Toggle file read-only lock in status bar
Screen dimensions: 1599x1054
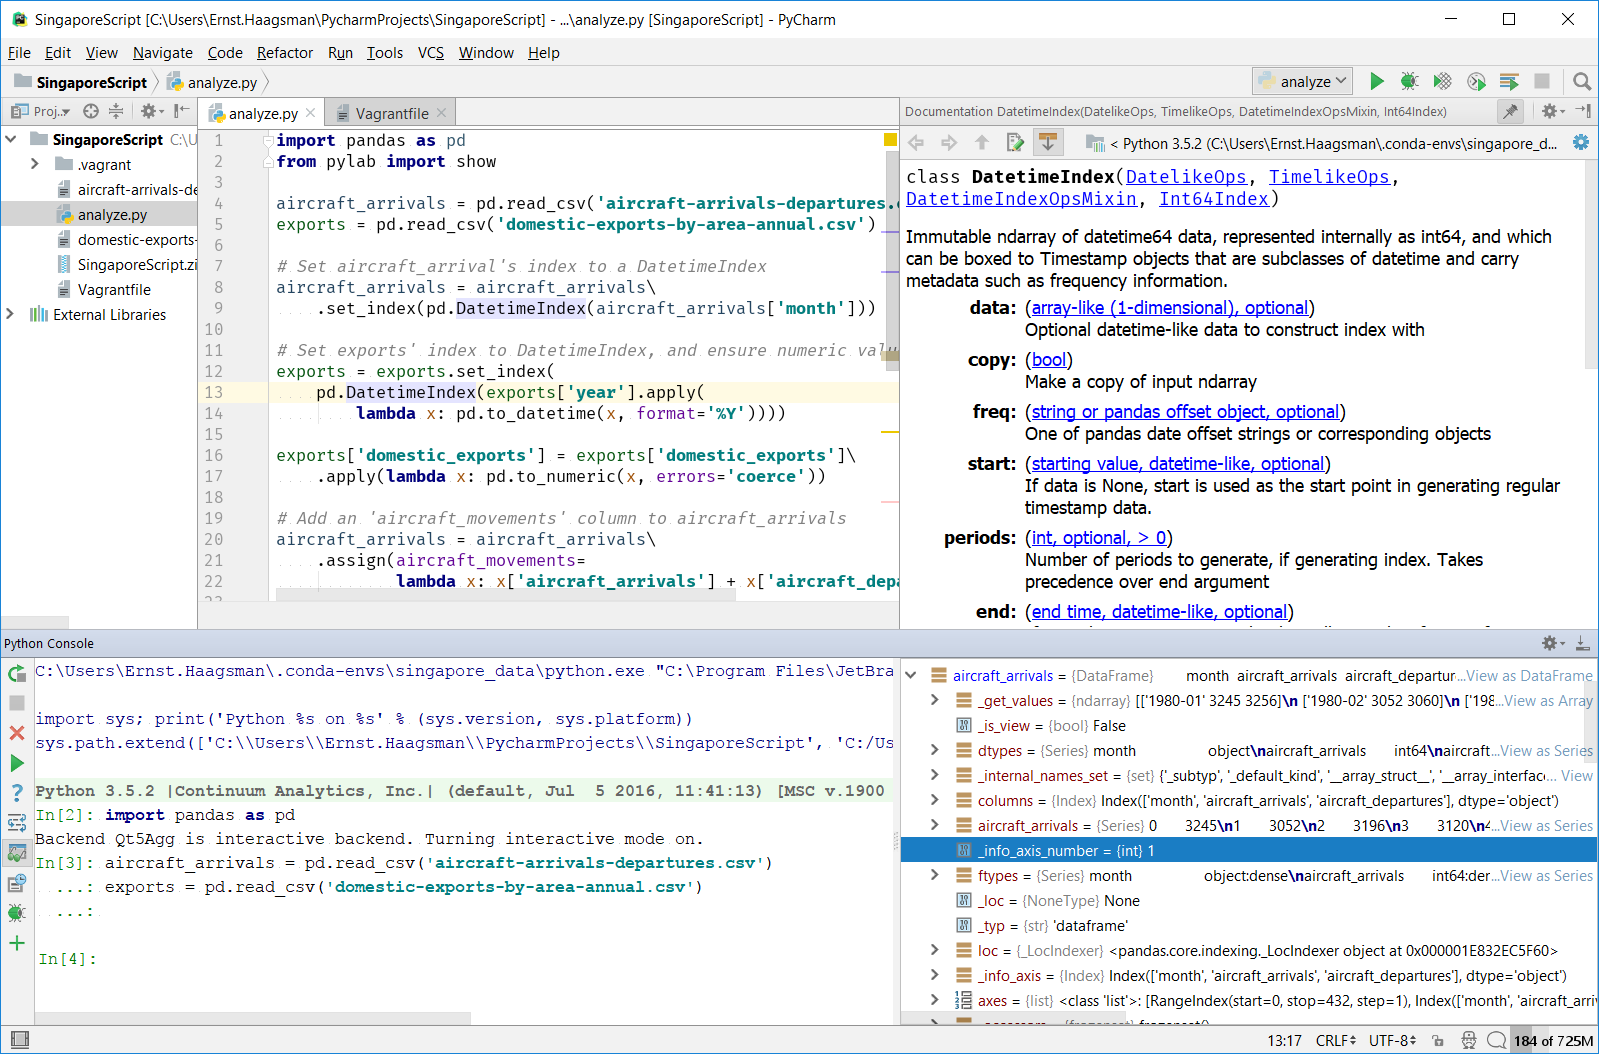pyautogui.click(x=1438, y=1041)
